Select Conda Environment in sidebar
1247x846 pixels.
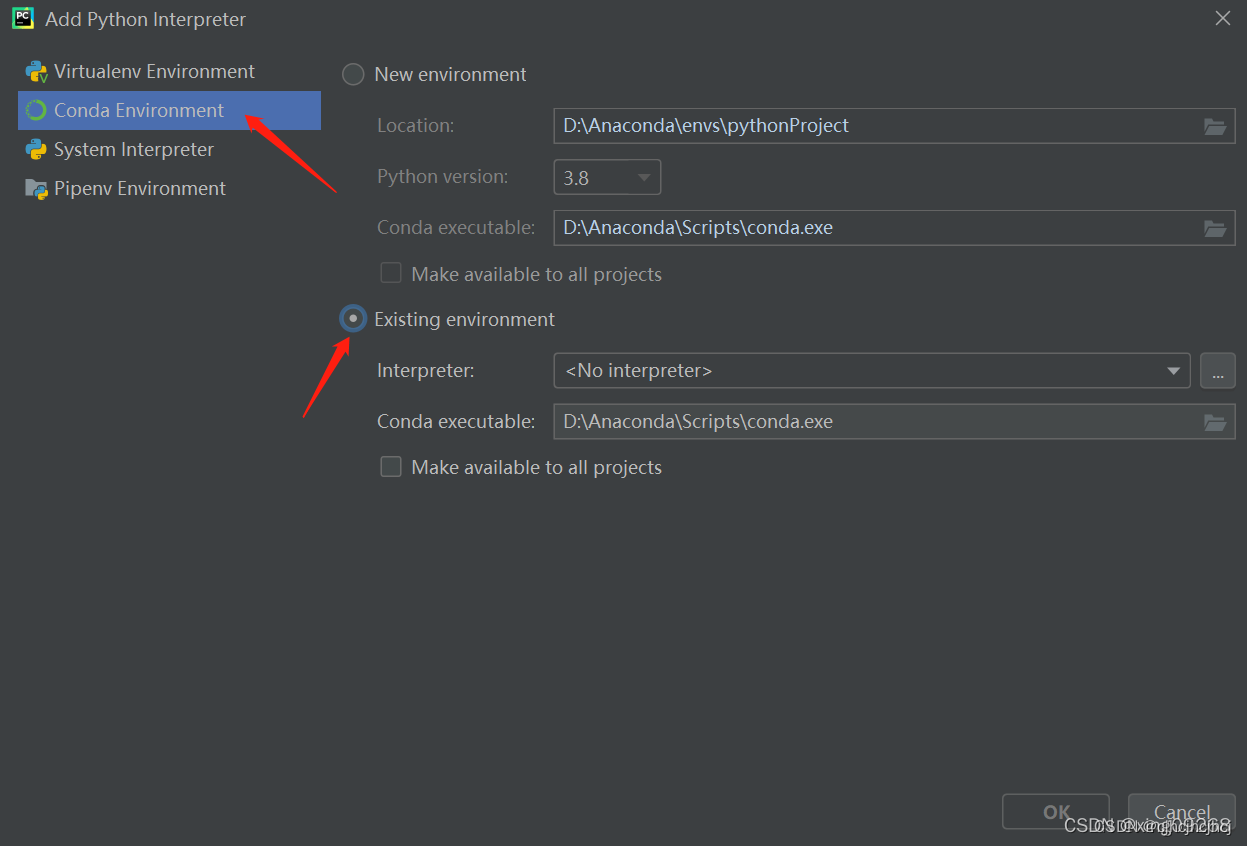point(169,111)
